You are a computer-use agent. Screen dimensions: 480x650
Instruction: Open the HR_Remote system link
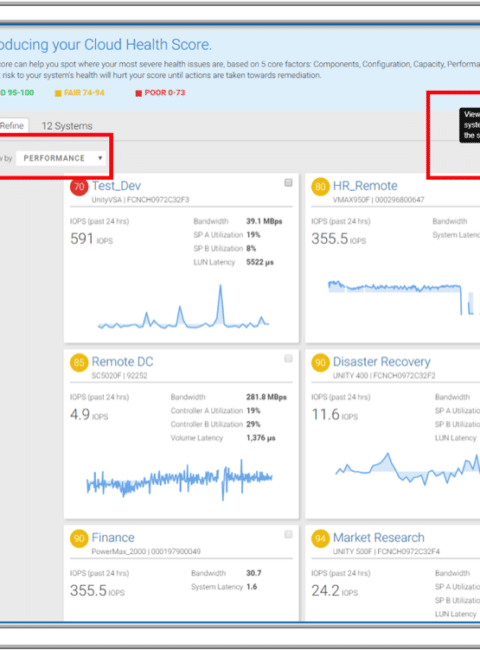click(x=365, y=186)
